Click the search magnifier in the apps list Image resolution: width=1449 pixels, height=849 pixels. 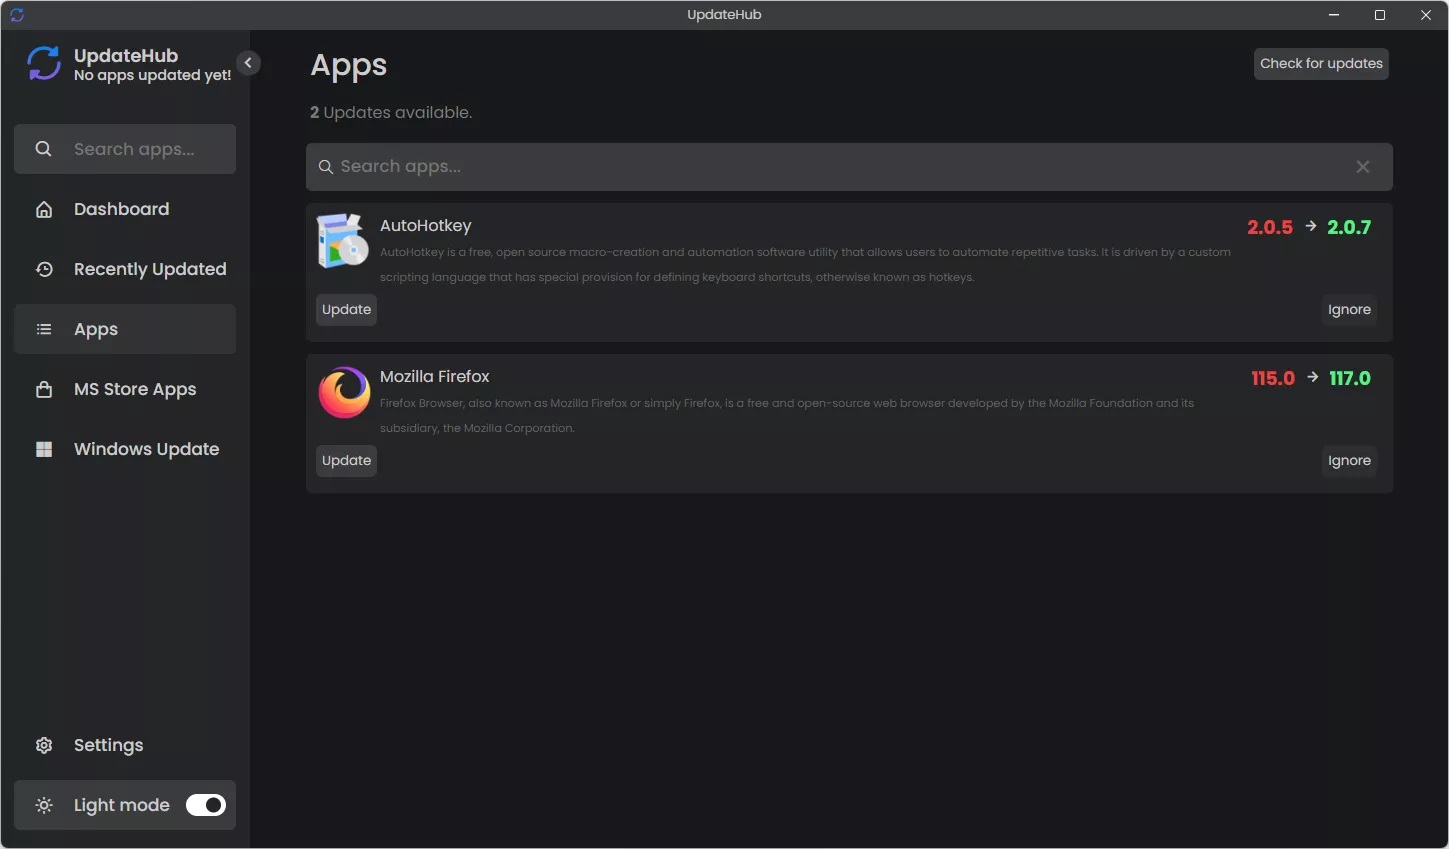click(326, 166)
